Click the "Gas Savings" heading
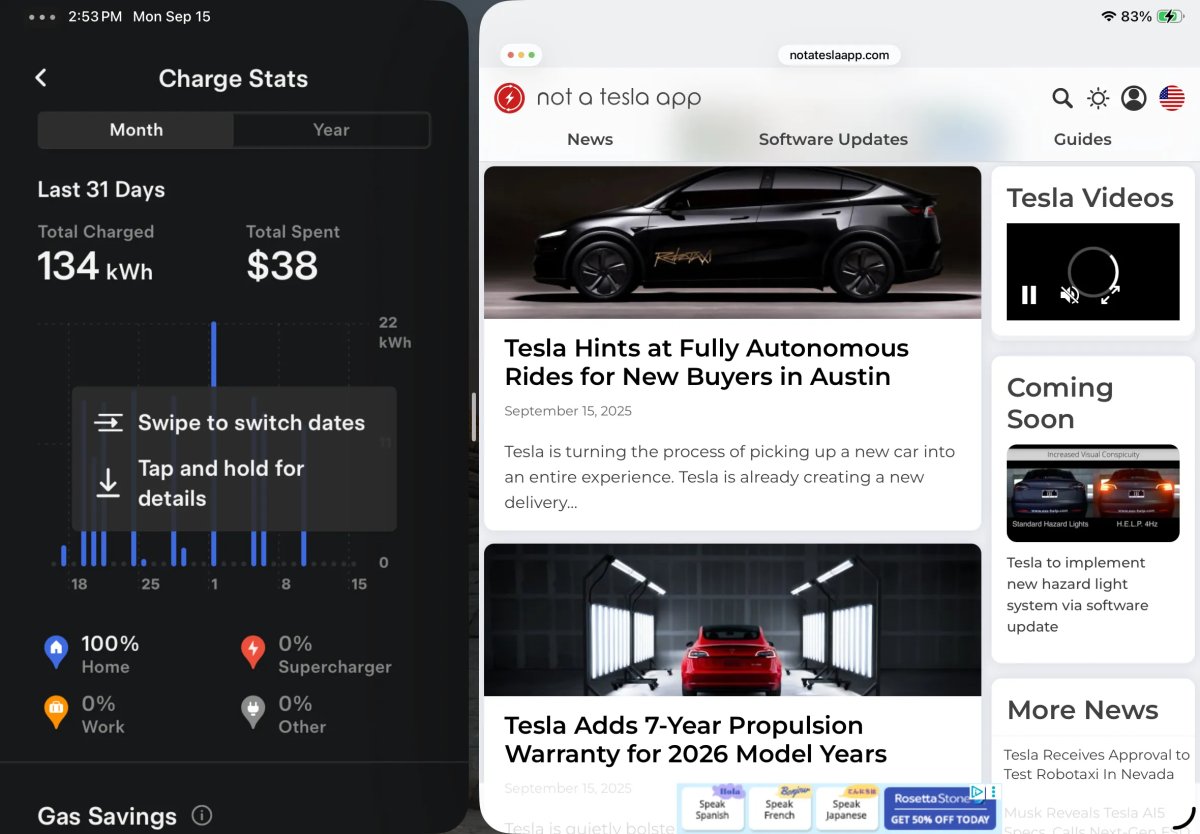Image resolution: width=1200 pixels, height=834 pixels. pos(107,816)
